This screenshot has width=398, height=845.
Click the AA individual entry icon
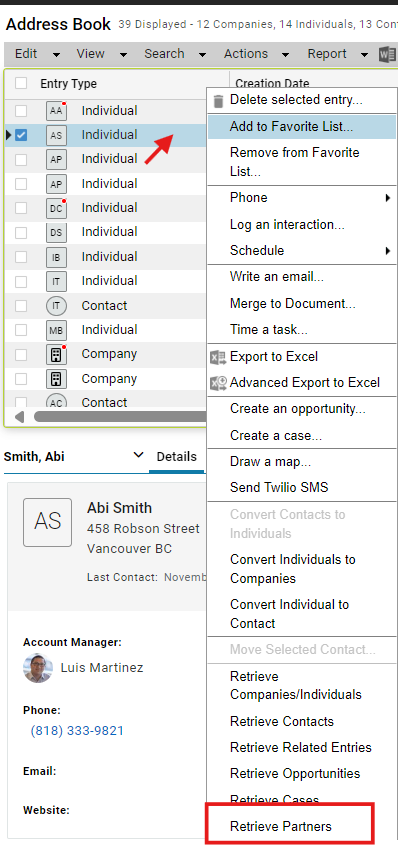pyautogui.click(x=57, y=111)
